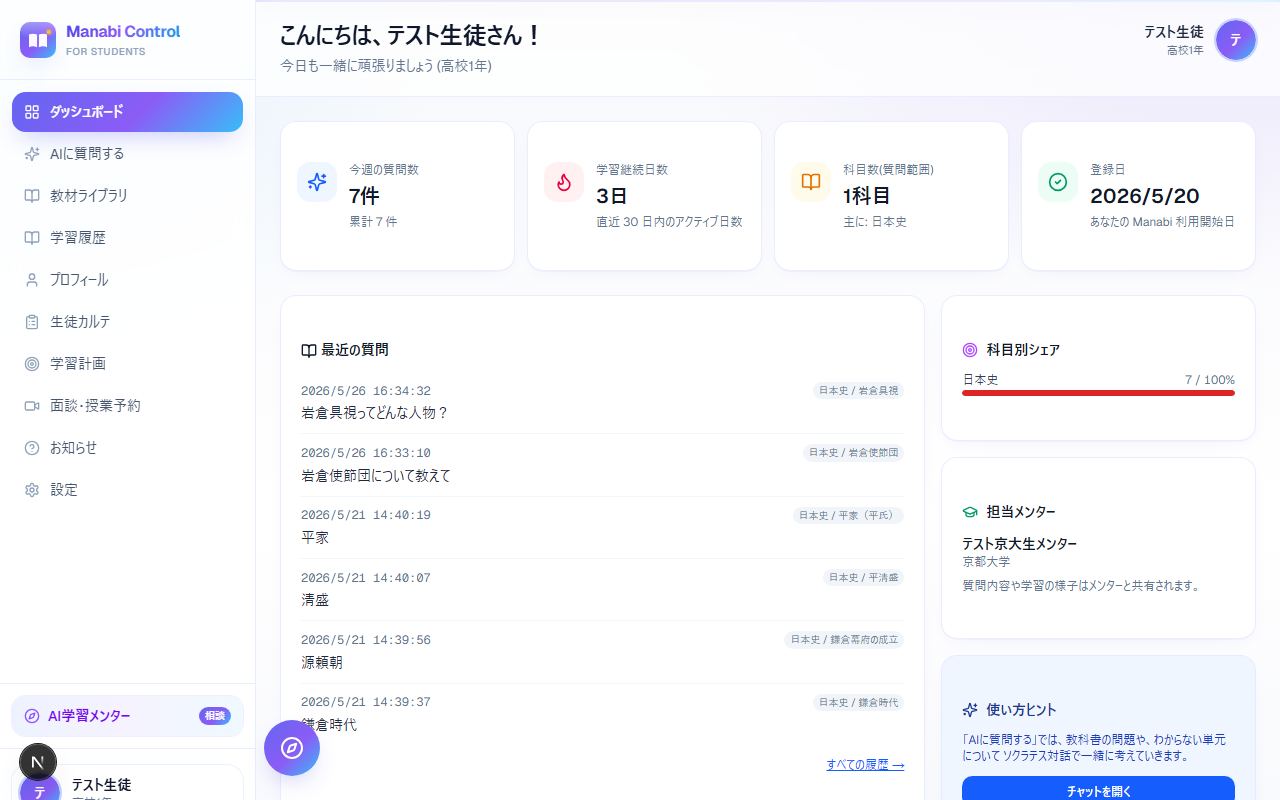
Task: Open the question 源頼朝
Action: pyautogui.click(x=322, y=663)
